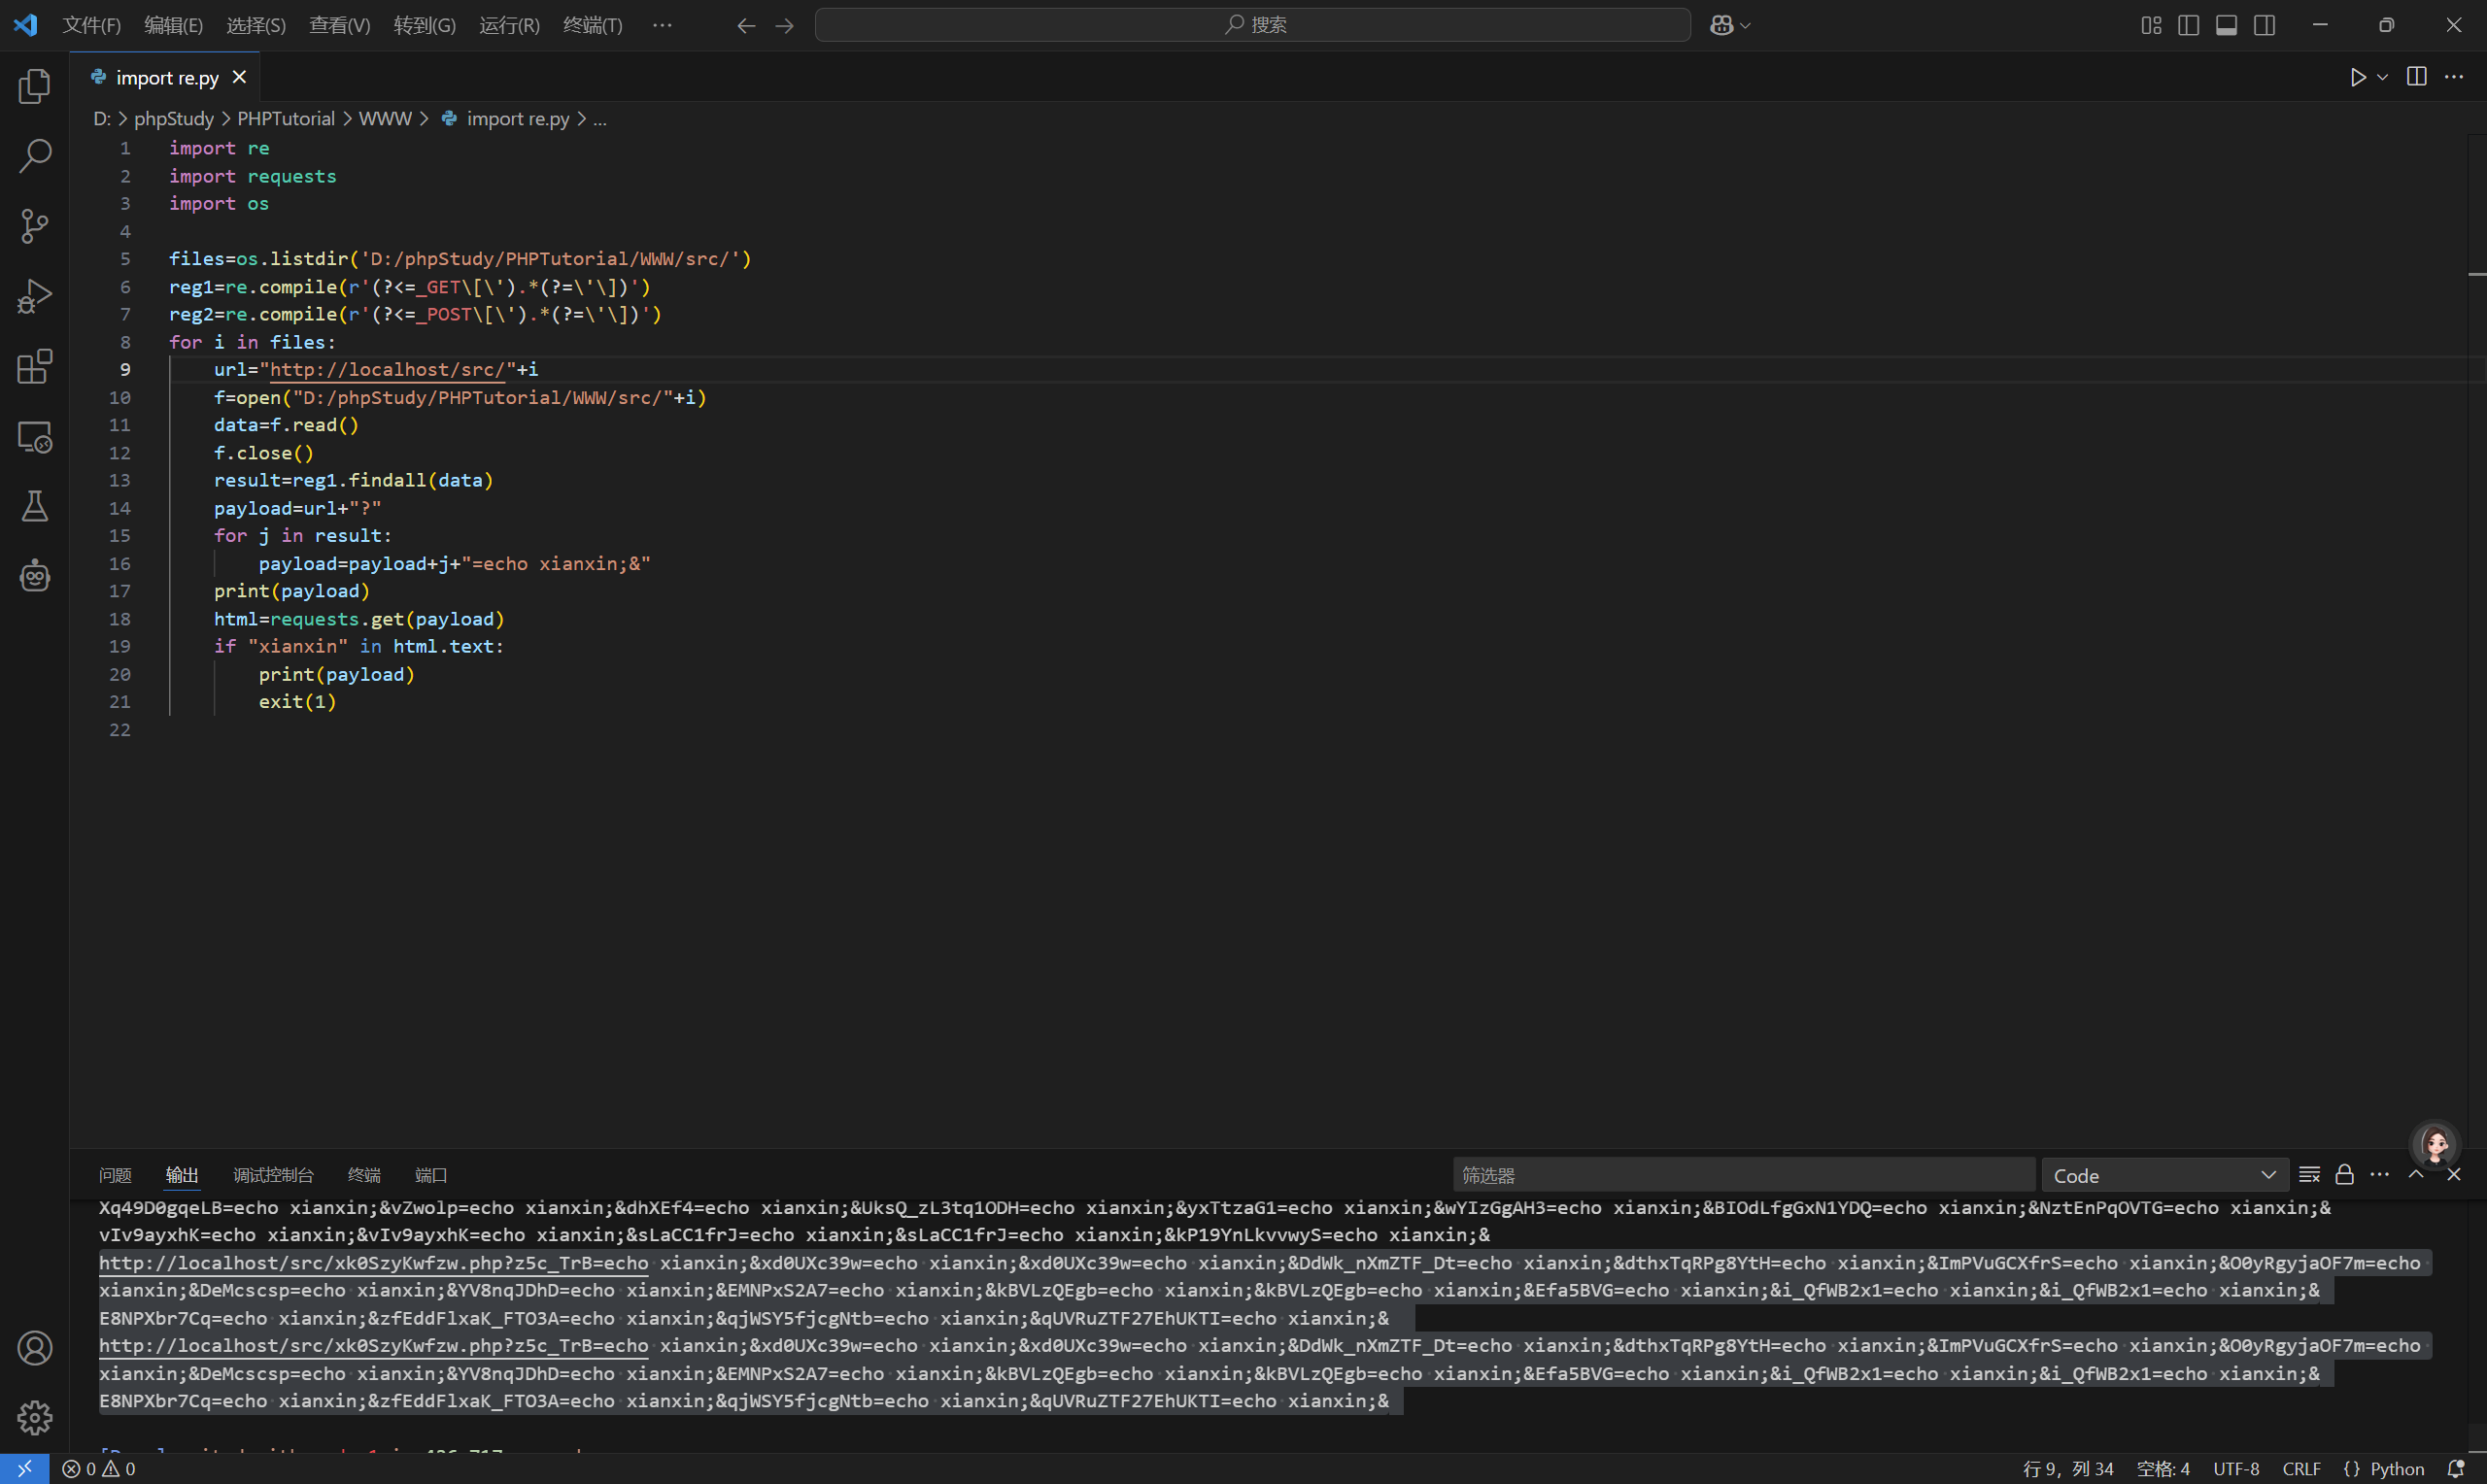The height and width of the screenshot is (1484, 2487).
Task: Toggle the bottom panel layout button
Action: click(x=2226, y=25)
